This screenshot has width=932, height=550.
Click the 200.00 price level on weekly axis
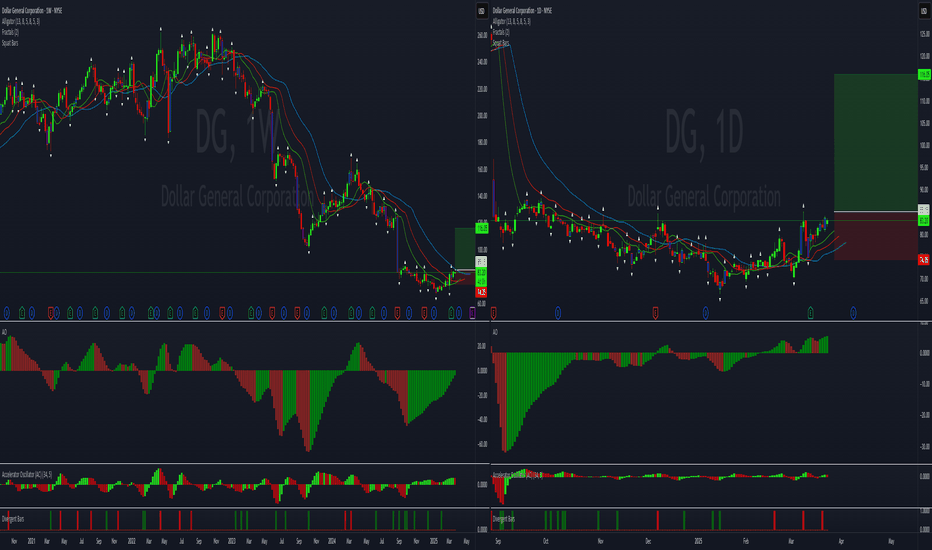pyautogui.click(x=481, y=115)
